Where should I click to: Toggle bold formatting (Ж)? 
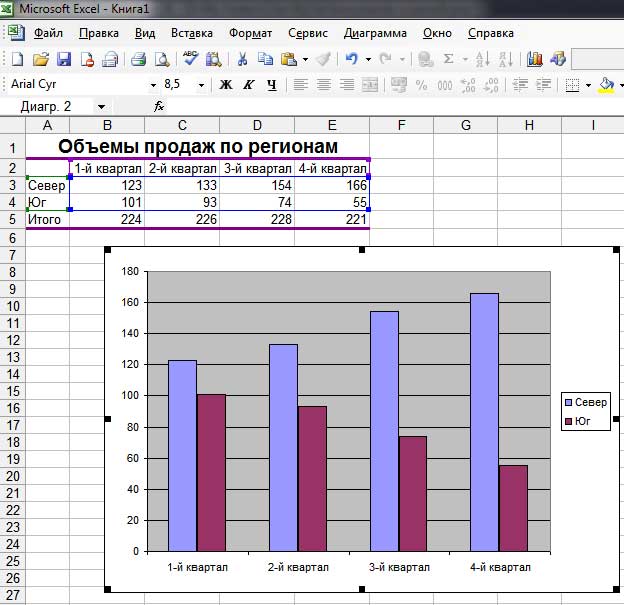(226, 85)
